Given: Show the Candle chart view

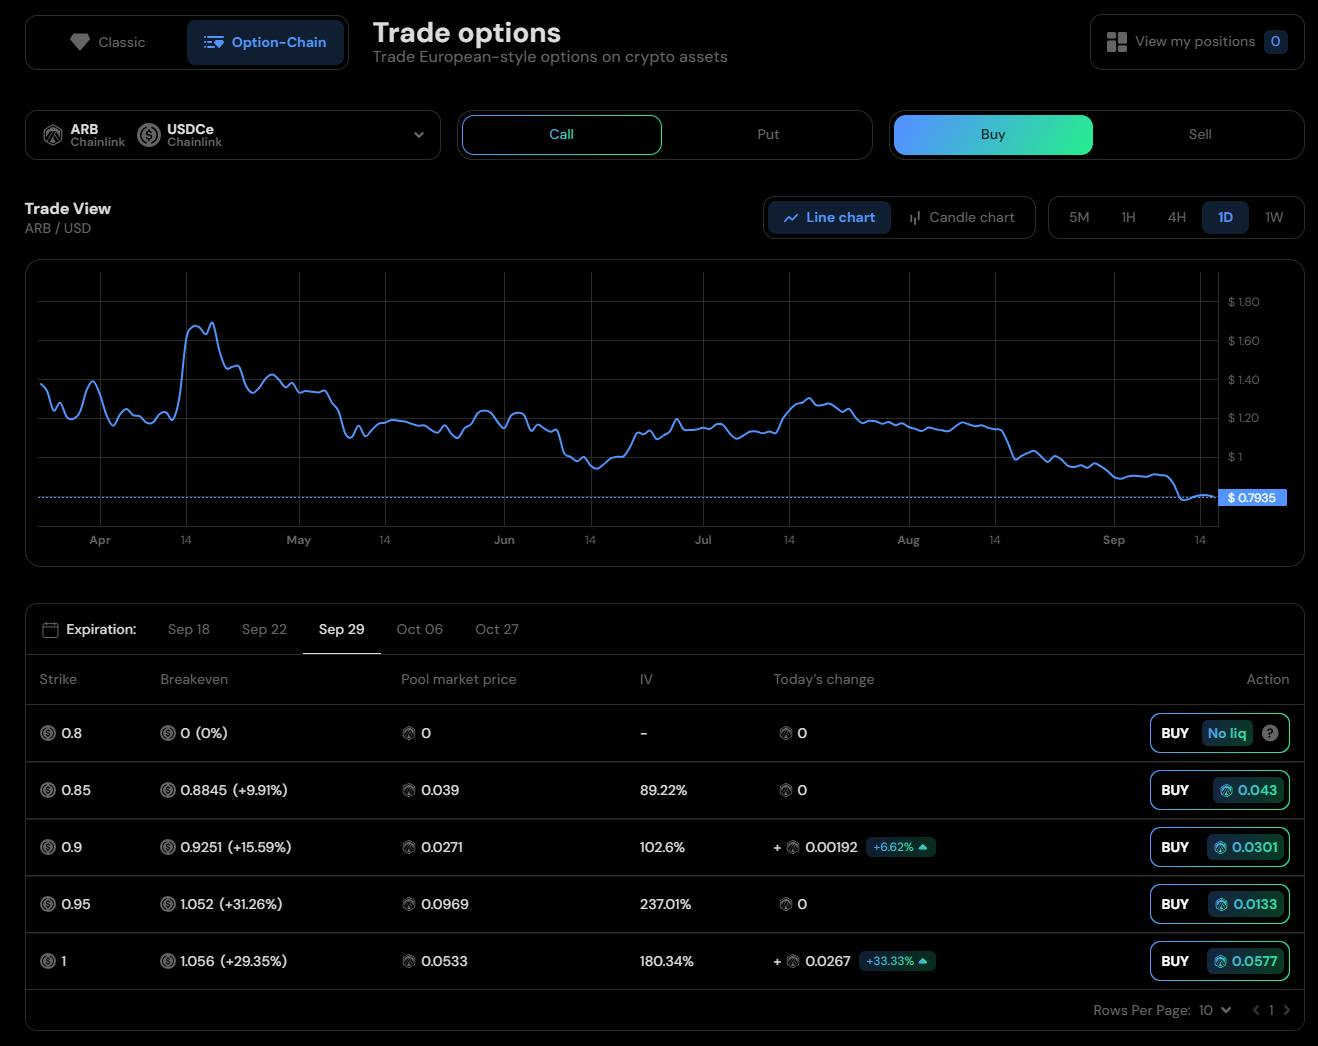Looking at the screenshot, I should (x=962, y=218).
